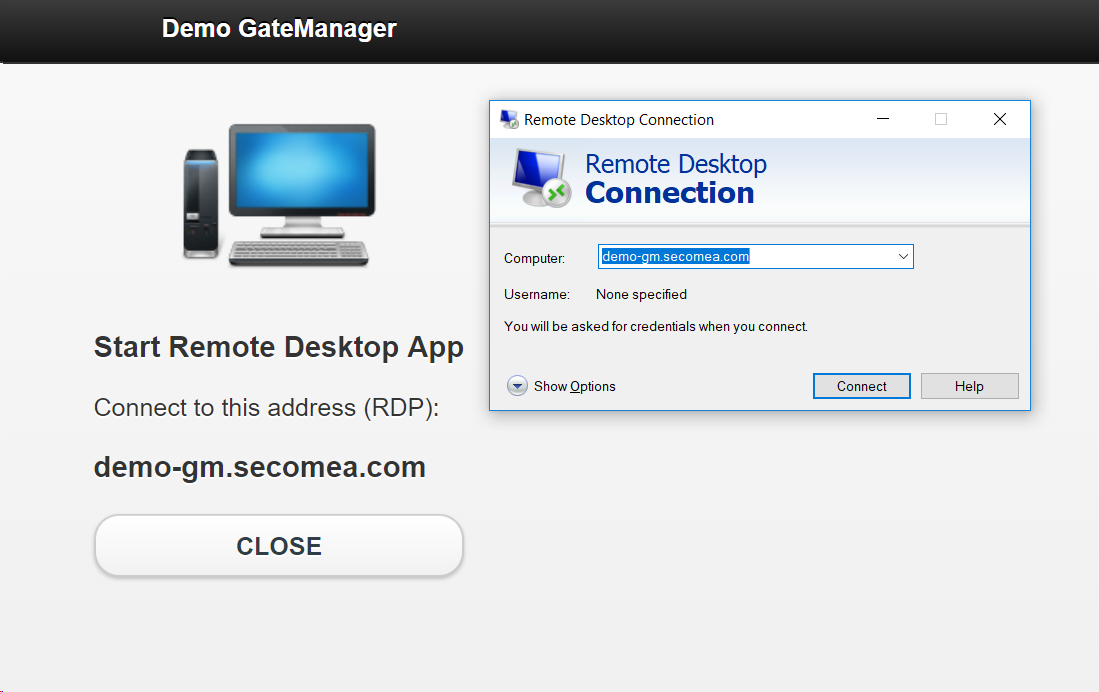Open Help in Remote Desktop Connection dialog
The image size is (1099, 692).
click(x=969, y=386)
